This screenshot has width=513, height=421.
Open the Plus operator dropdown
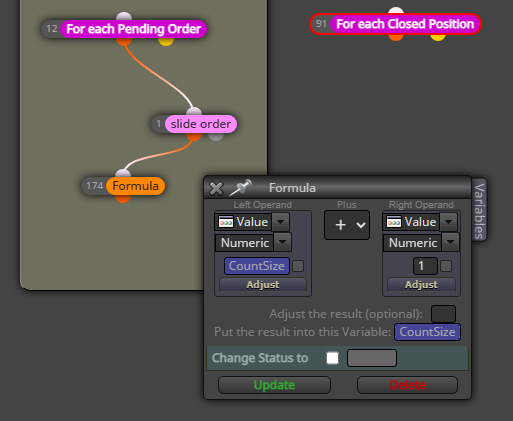pyautogui.click(x=347, y=225)
